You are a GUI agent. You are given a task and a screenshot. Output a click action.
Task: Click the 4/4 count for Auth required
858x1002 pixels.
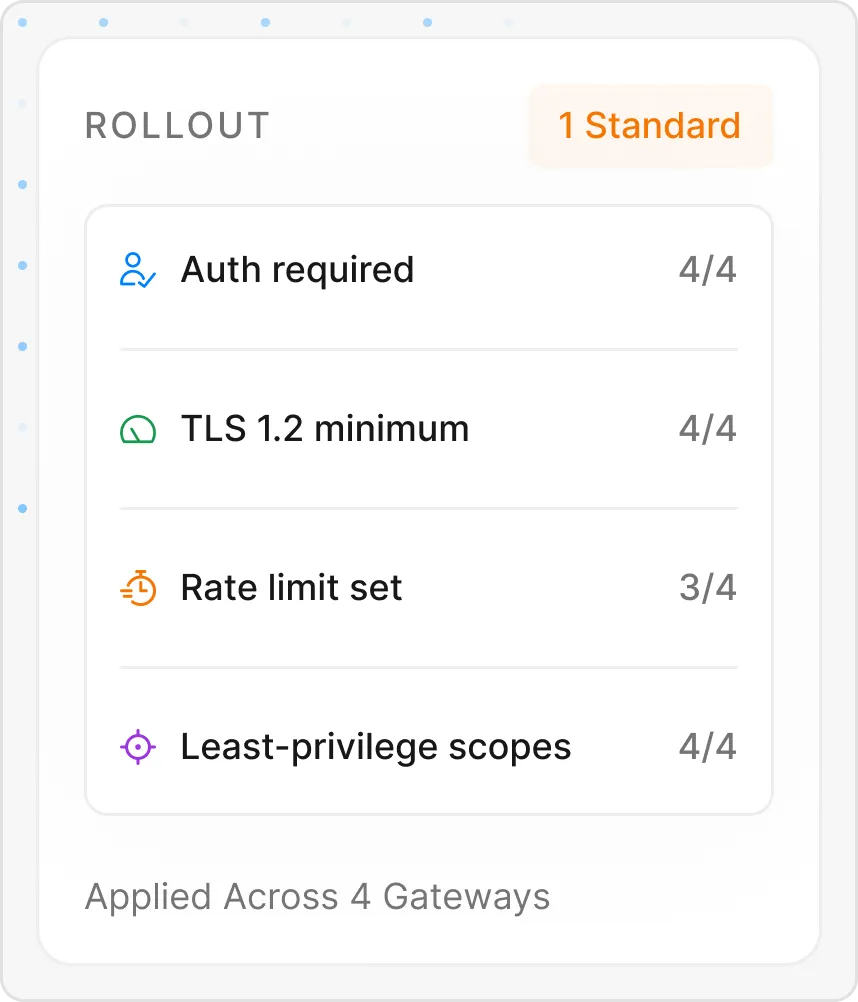[x=707, y=270]
